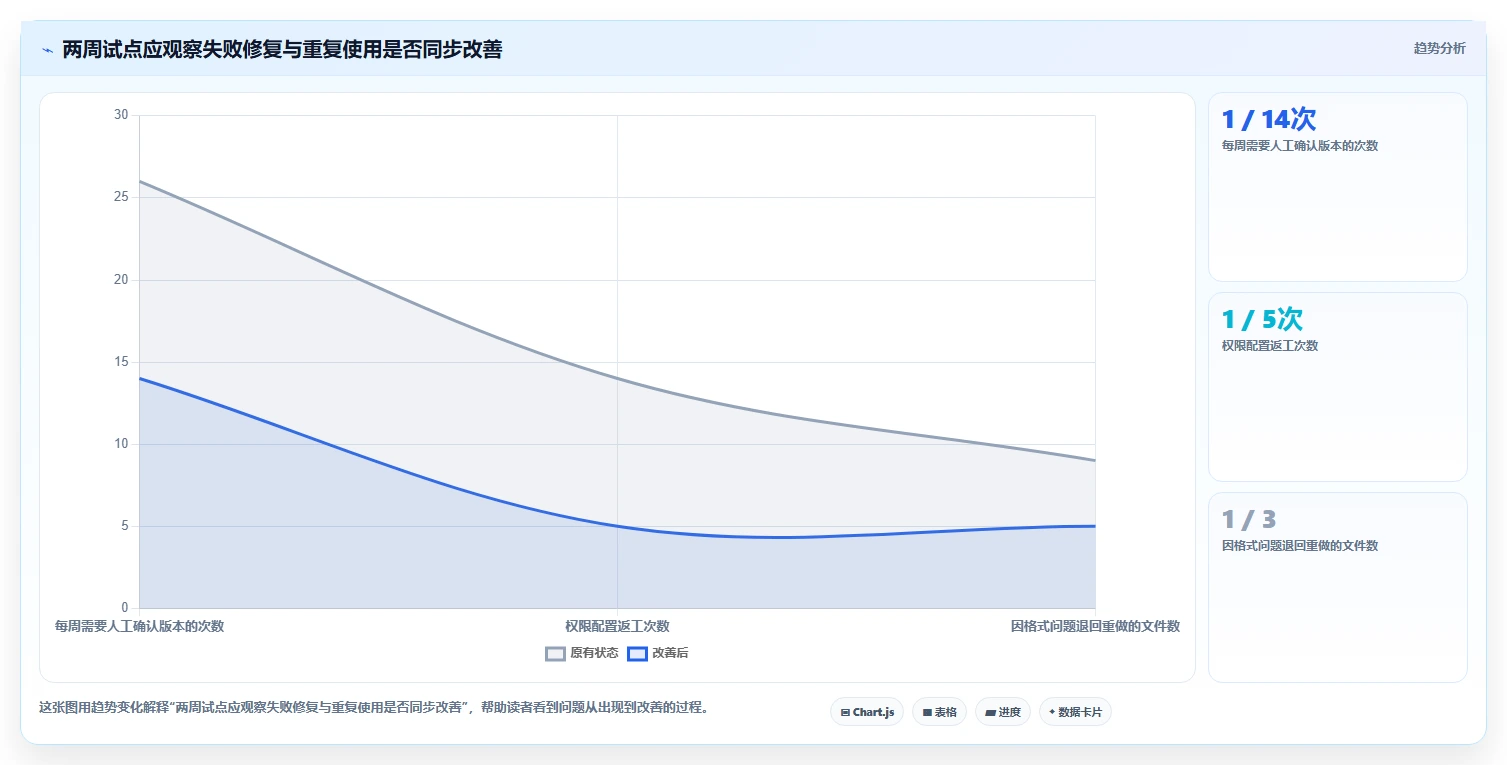The height and width of the screenshot is (765, 1507).
Task: Open the 1 / 5次 metric card
Action: [1337, 387]
